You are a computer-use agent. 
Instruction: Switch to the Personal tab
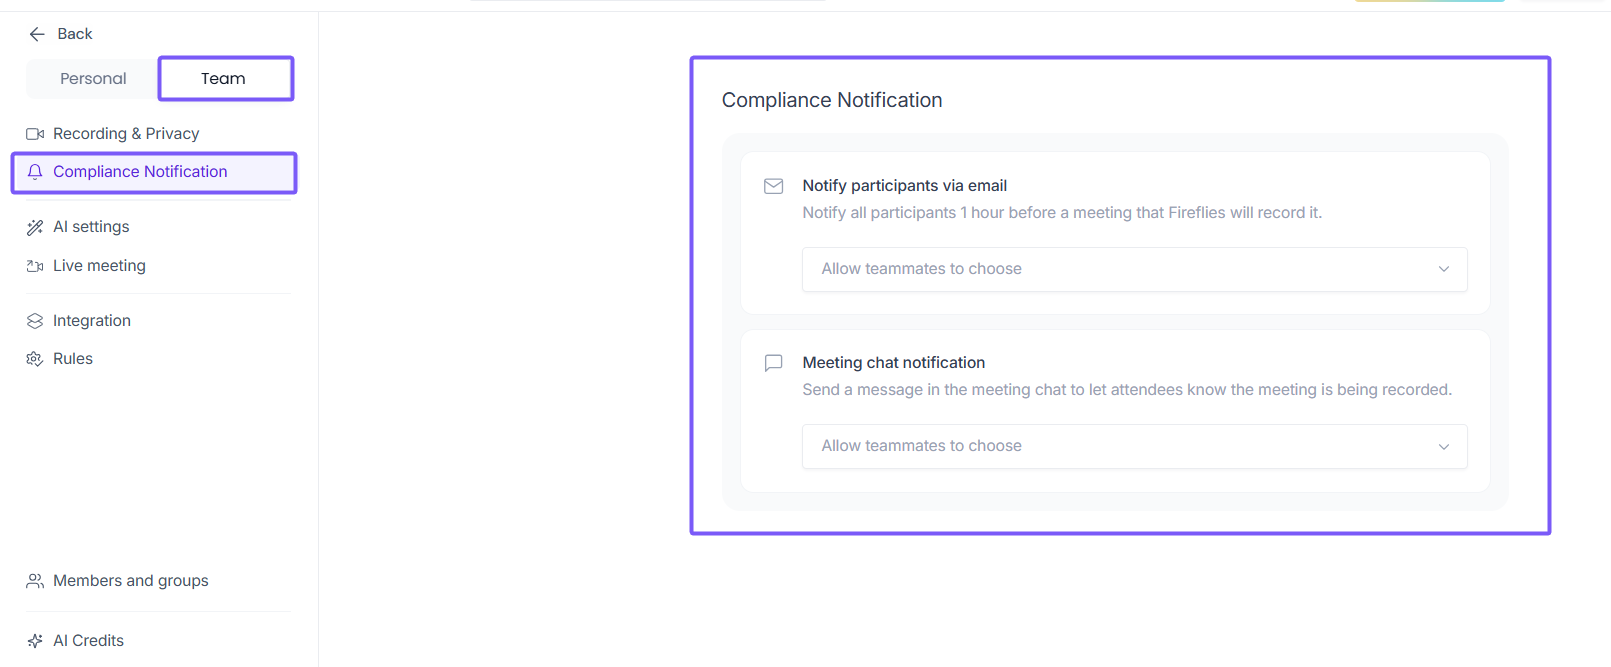coord(93,79)
